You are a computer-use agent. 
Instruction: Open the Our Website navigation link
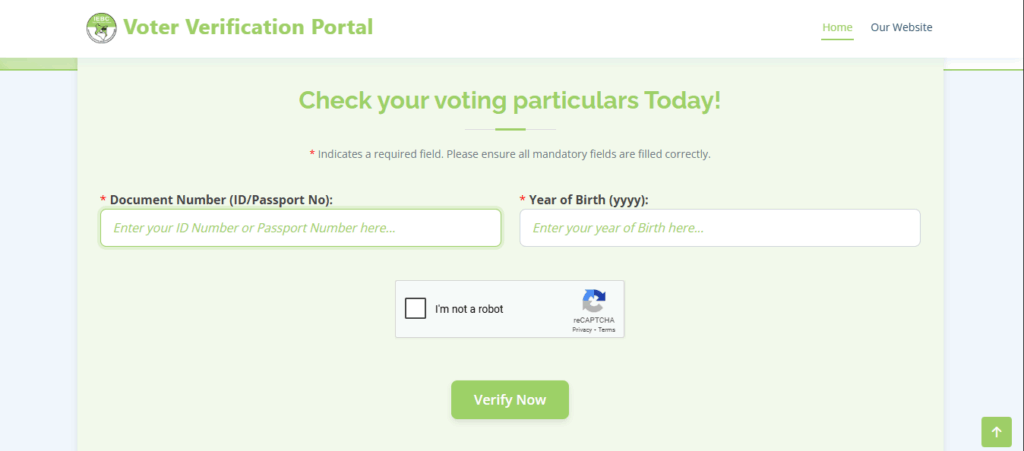(x=901, y=27)
